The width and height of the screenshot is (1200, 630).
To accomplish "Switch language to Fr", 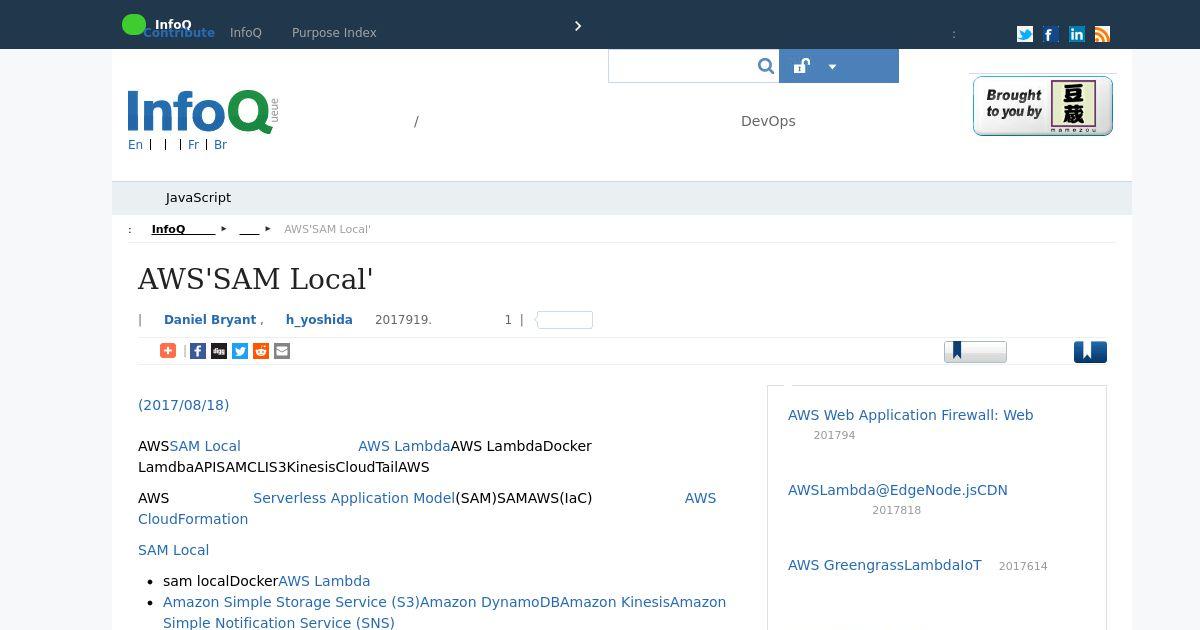I will [x=194, y=145].
